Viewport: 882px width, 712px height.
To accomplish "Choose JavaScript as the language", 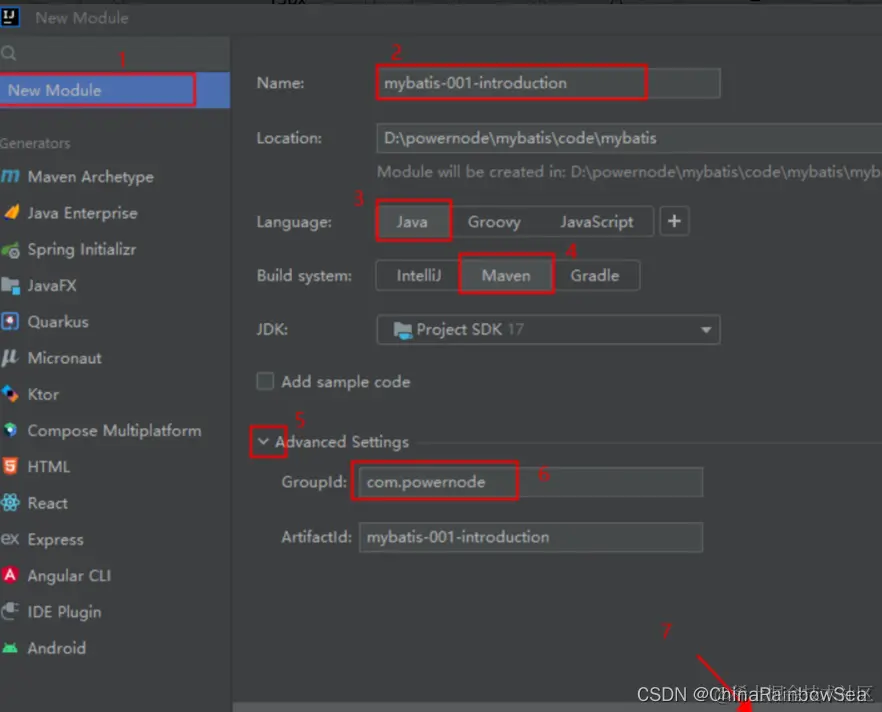I will point(596,222).
